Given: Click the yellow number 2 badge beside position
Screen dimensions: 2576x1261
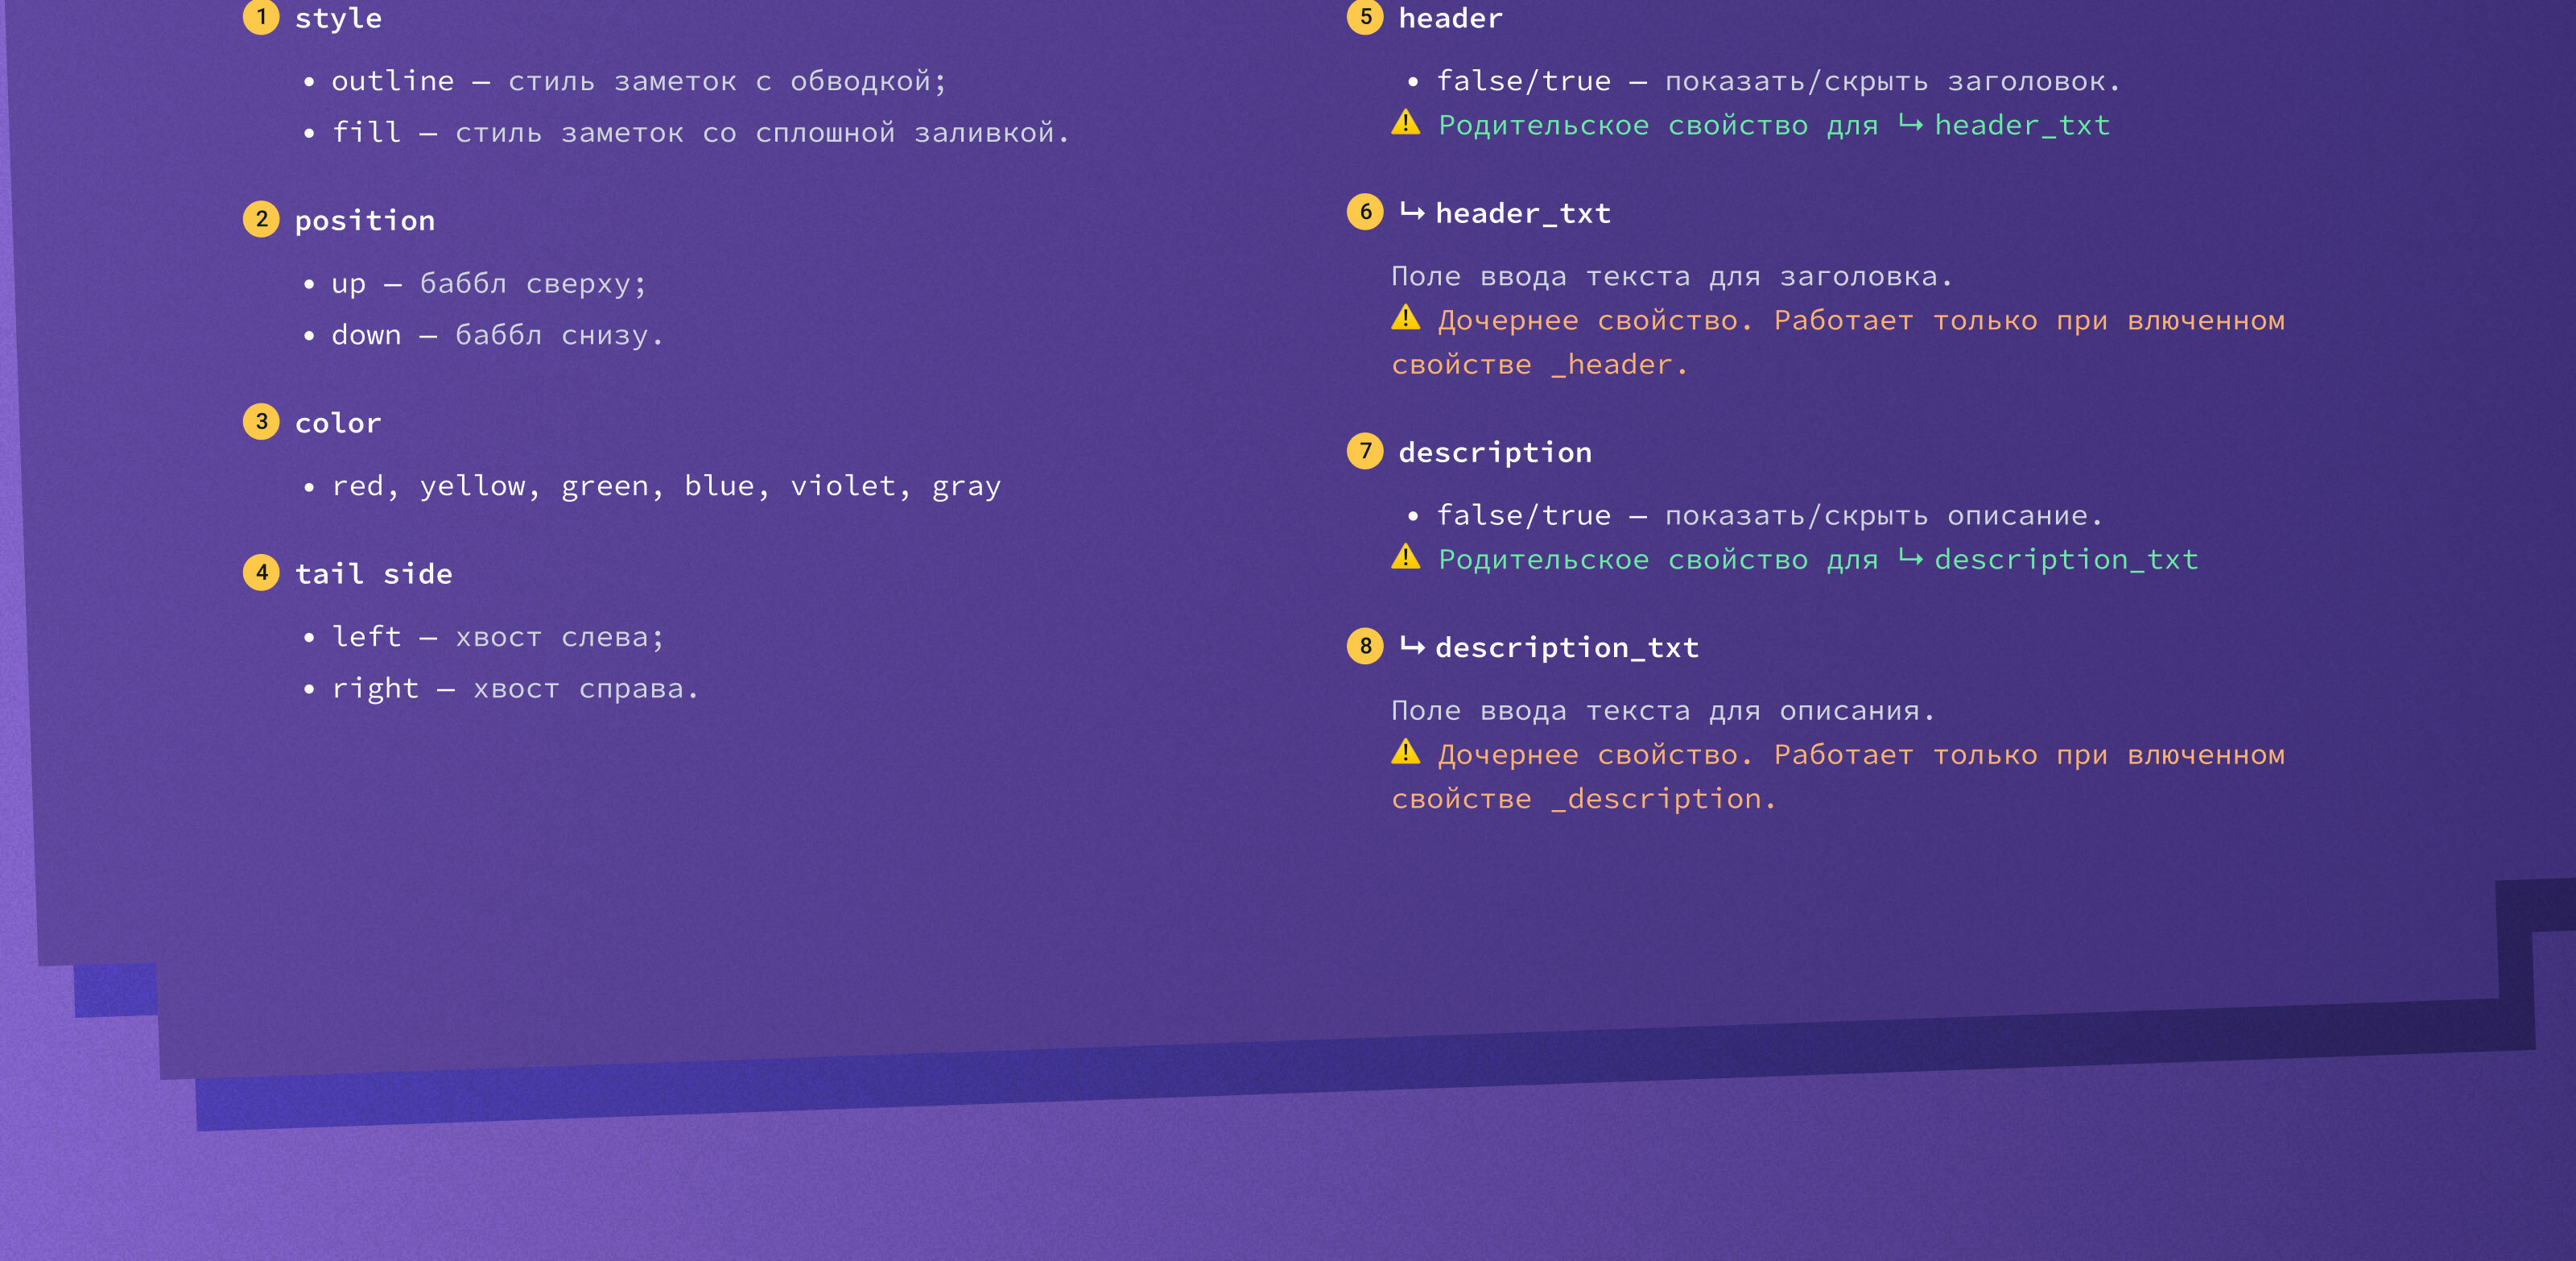Looking at the screenshot, I should click(x=261, y=219).
